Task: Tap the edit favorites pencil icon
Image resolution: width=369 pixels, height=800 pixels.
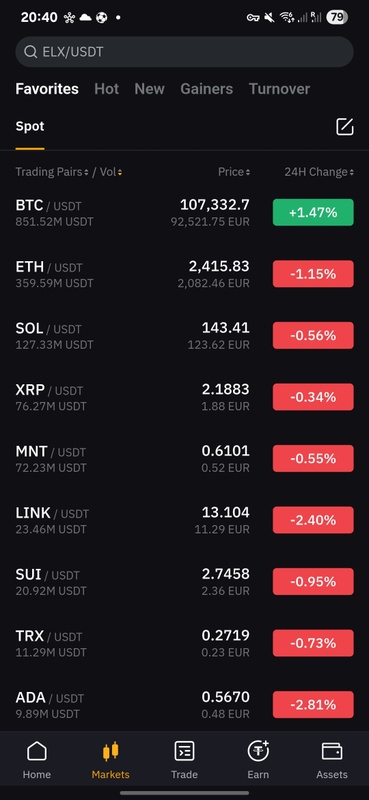Action: click(345, 127)
